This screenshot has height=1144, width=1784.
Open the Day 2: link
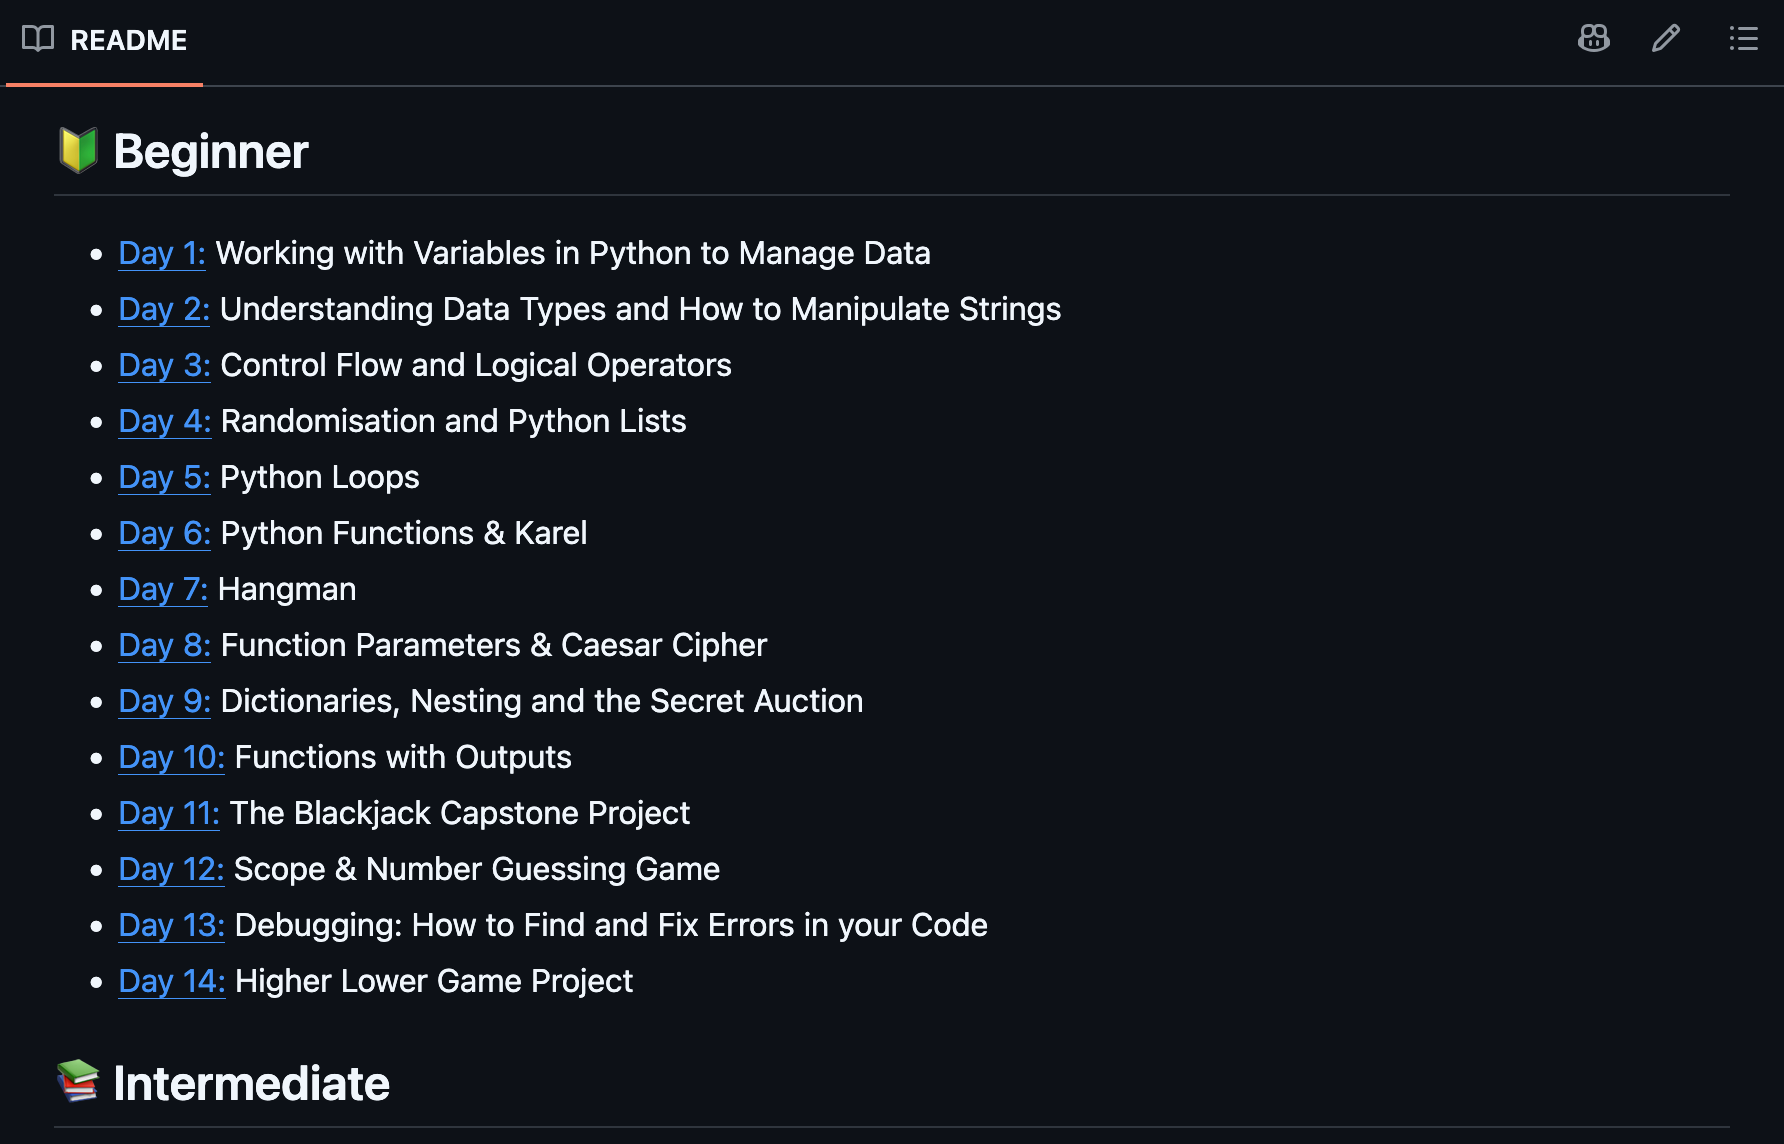point(164,309)
